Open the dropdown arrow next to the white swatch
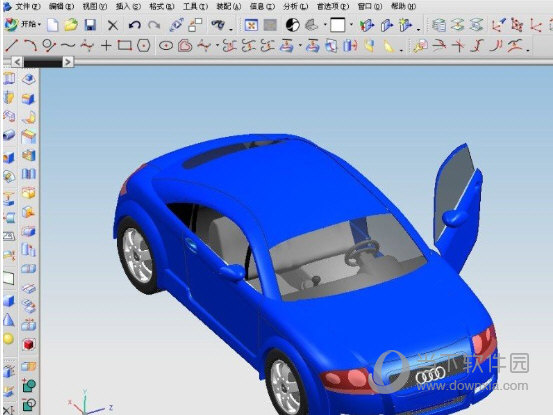The image size is (553, 415). pos(351,25)
